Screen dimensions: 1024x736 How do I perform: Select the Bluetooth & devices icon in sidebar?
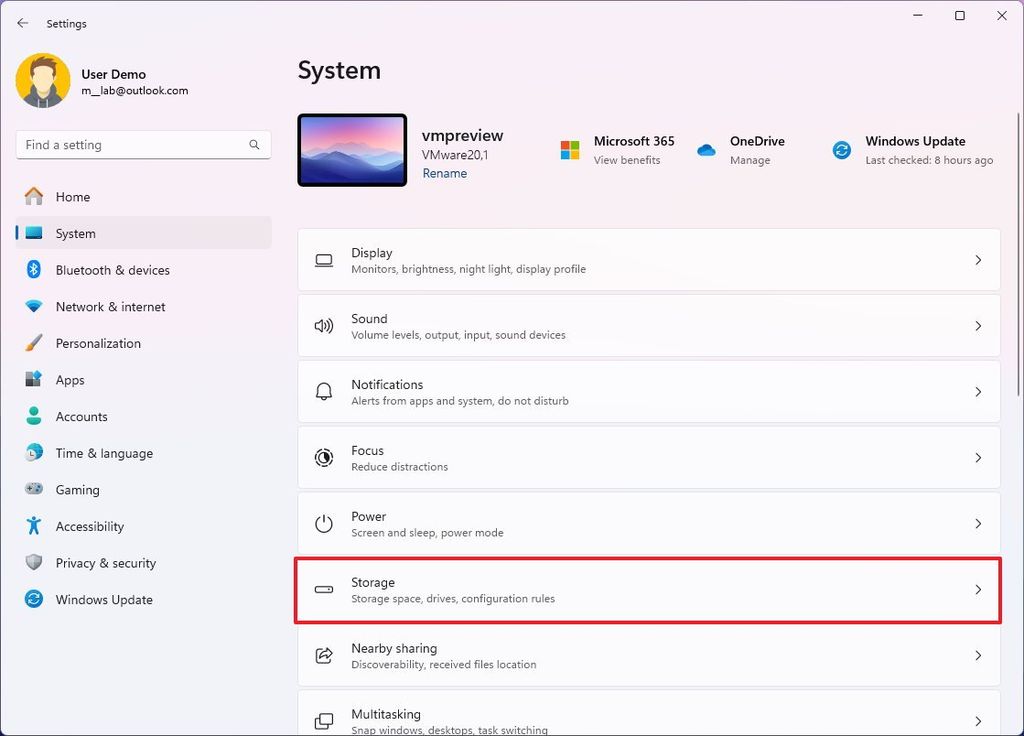tap(31, 270)
